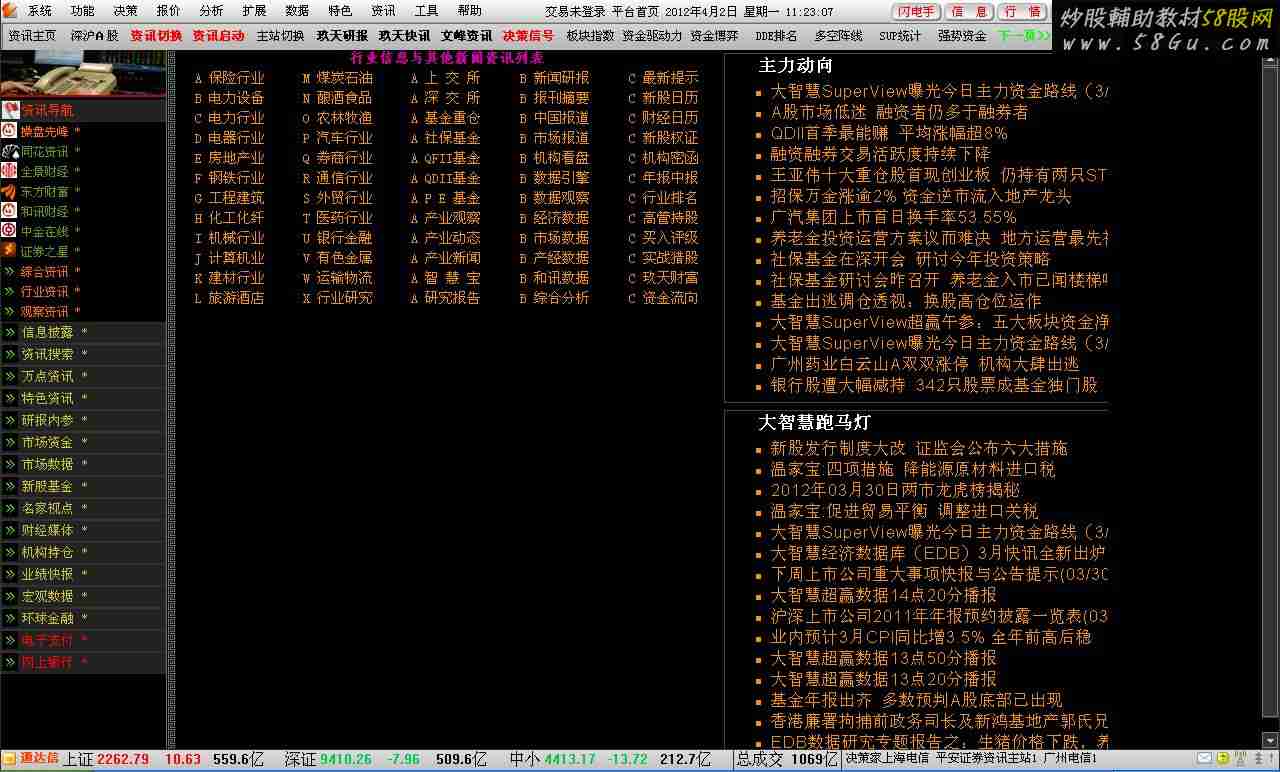Open the 帮助 menu
Viewport: 1280px width, 772px height.
pyautogui.click(x=469, y=11)
